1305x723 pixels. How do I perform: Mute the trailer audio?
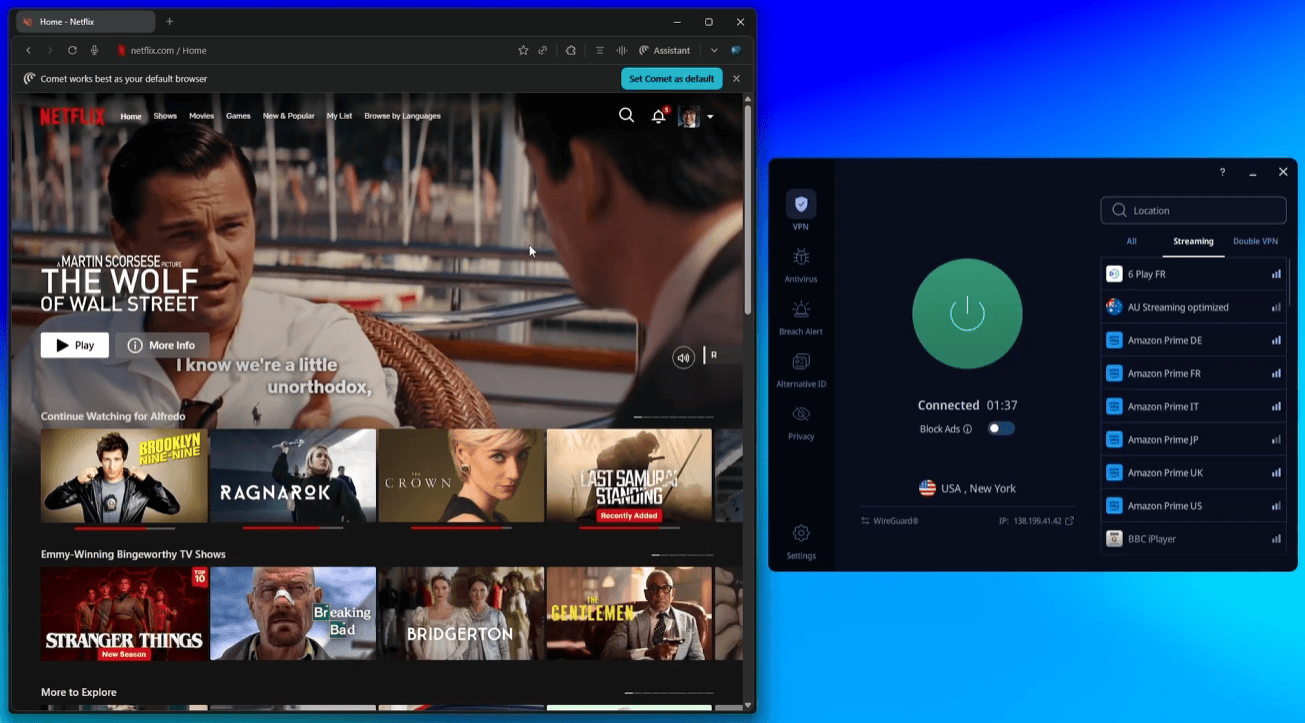coord(683,358)
